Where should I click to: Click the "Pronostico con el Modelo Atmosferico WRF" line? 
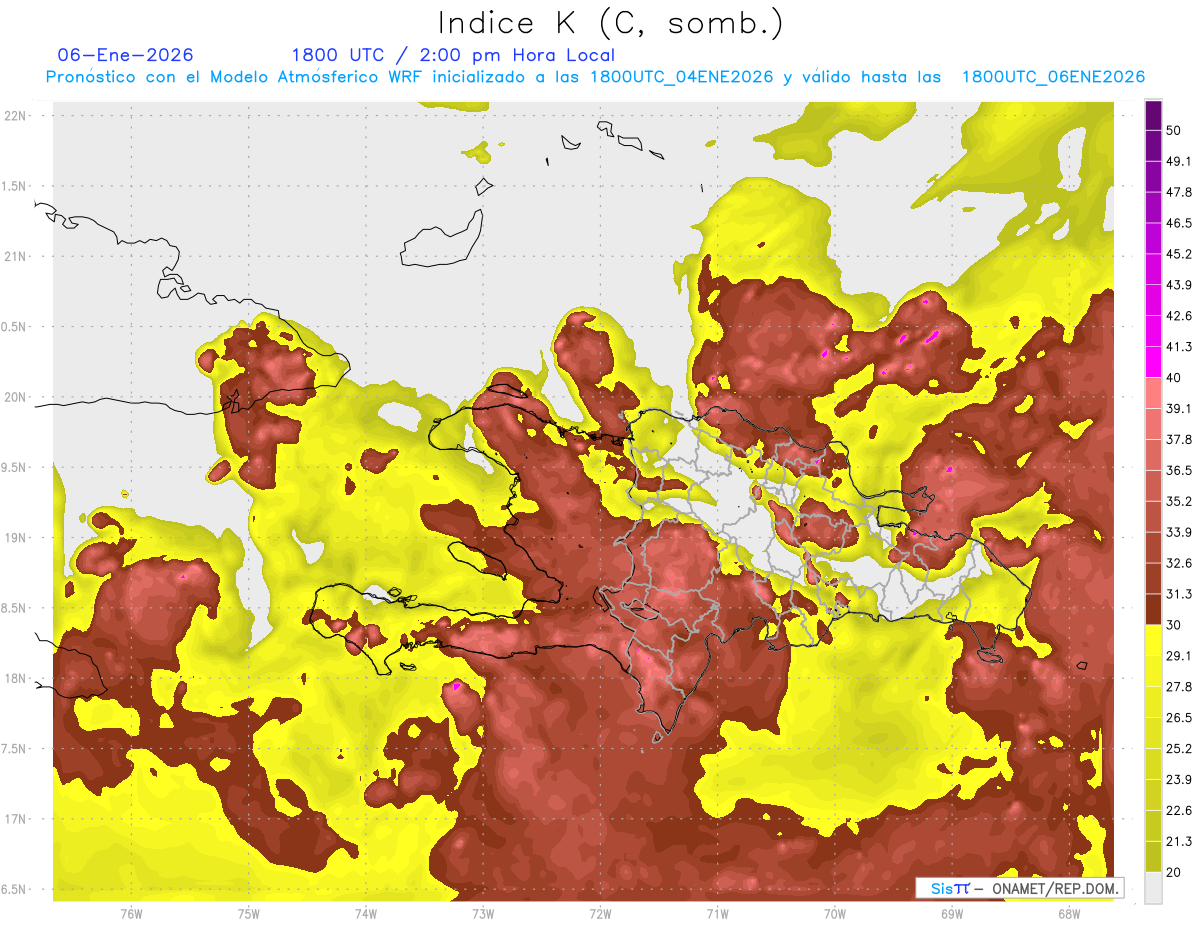point(595,77)
